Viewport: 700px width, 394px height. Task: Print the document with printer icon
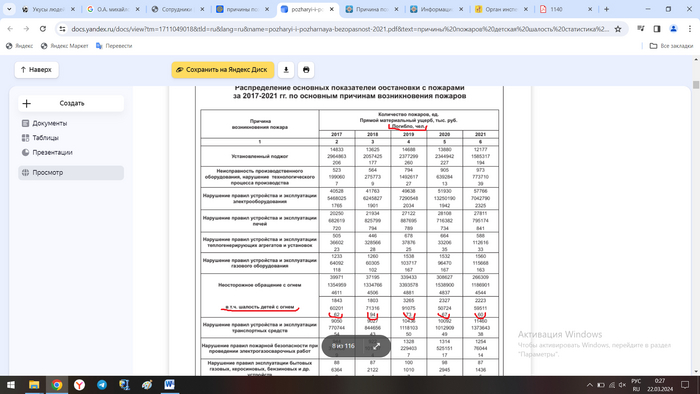tap(306, 70)
